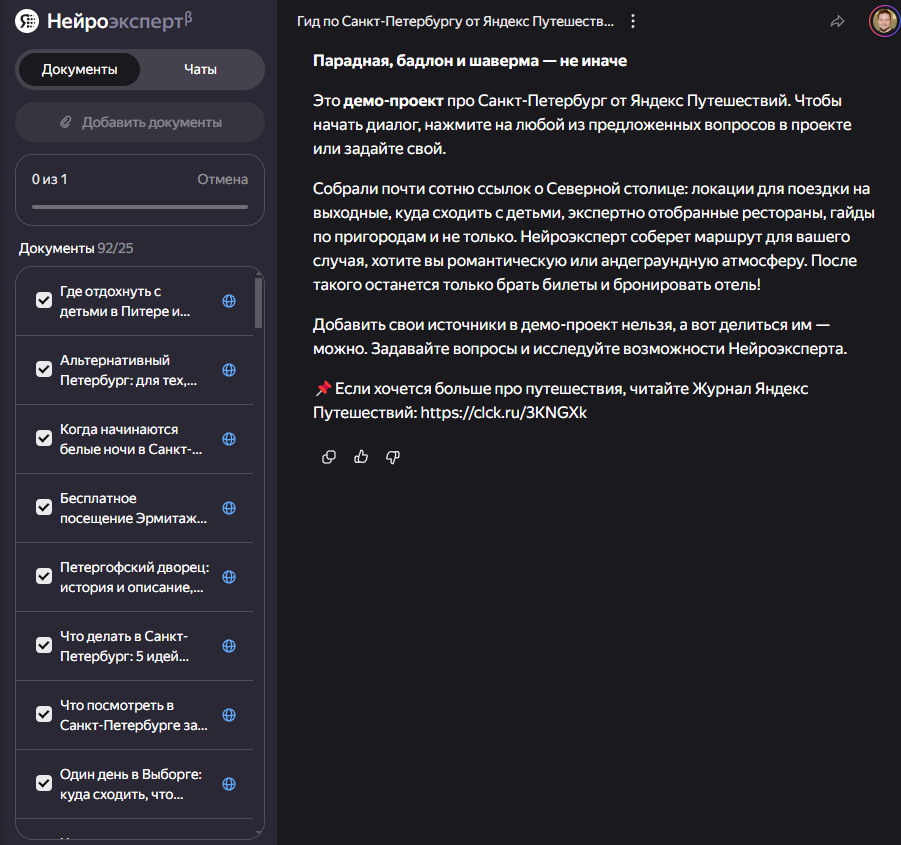The image size is (901, 845).
Task: Open the three-dot menu beside the chat title
Action: (633, 21)
